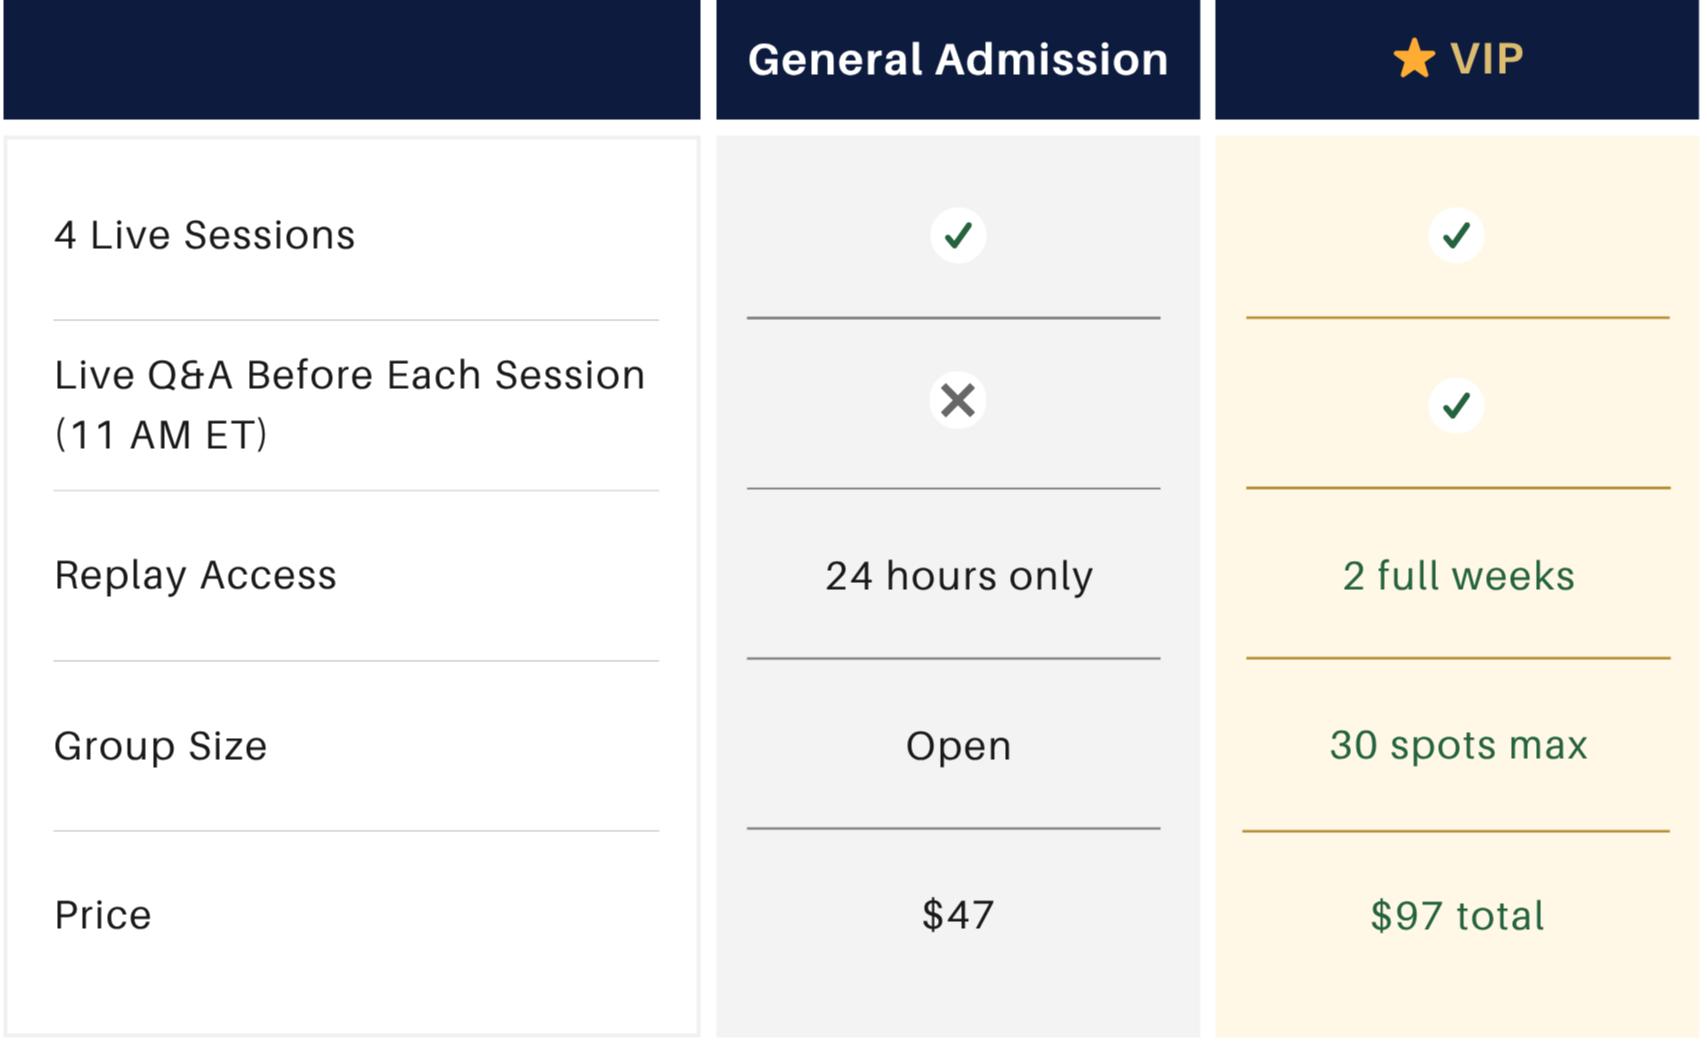This screenshot has height=1041, width=1707.
Task: Click VIP 4 Live Sessions checkmark
Action: 1456,236
